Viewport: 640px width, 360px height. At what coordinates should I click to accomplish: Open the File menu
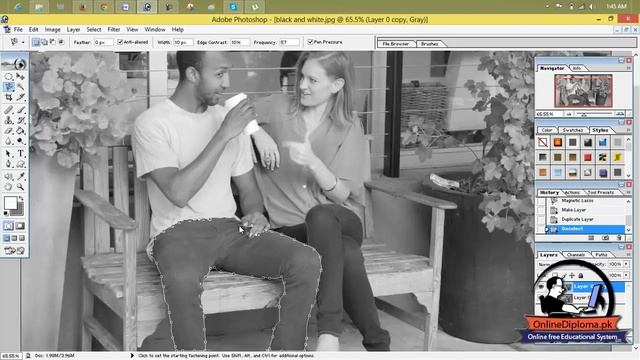pyautogui.click(x=18, y=29)
